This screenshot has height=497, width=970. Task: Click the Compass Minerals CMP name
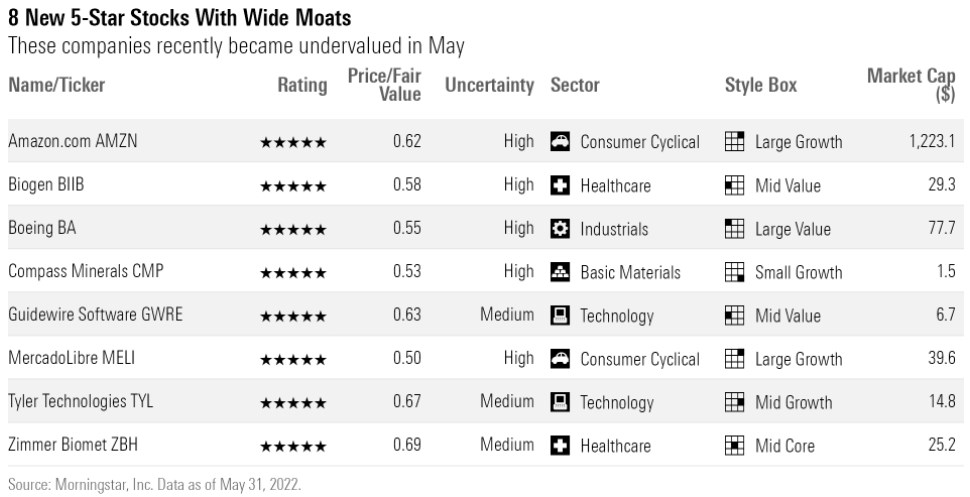(x=84, y=271)
